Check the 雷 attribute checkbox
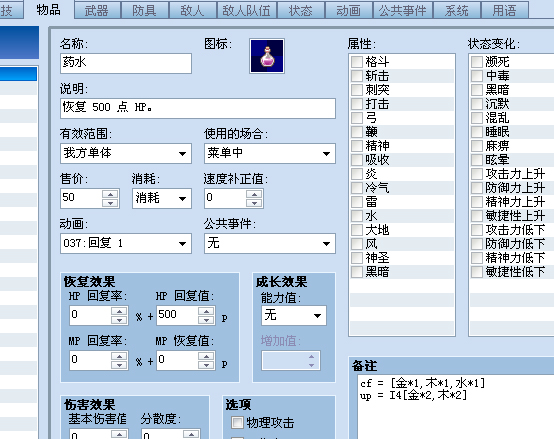554x439 pixels. (x=357, y=202)
